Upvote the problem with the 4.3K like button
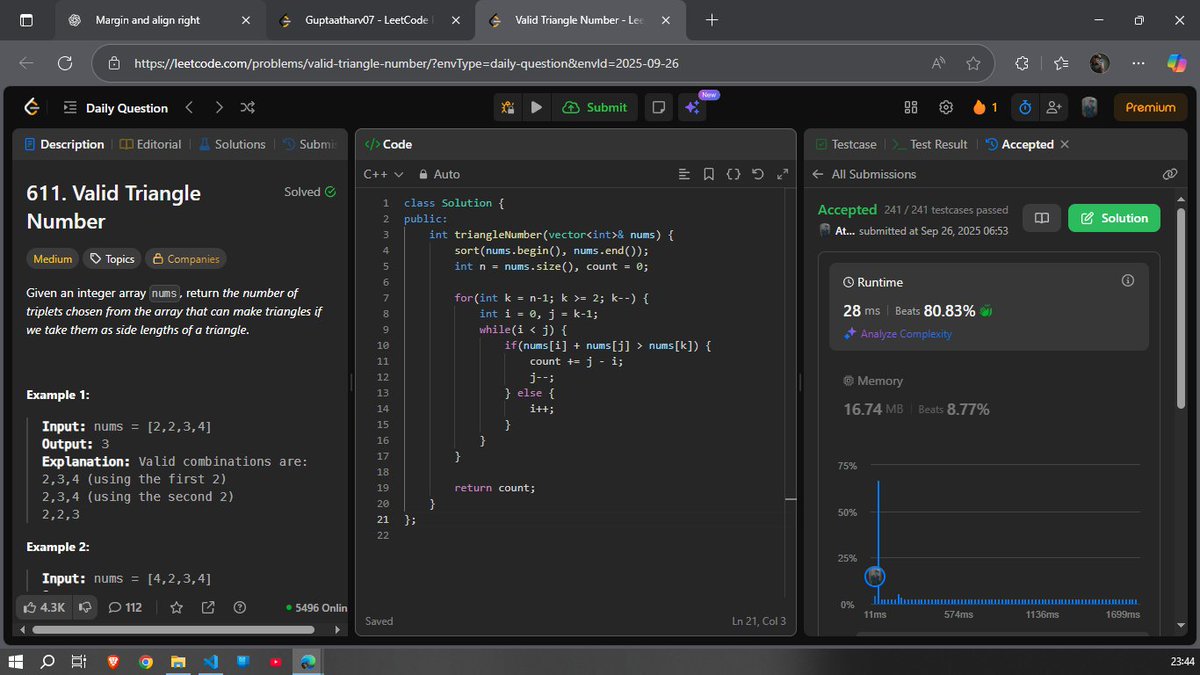Viewport: 1200px width, 675px height. point(44,607)
